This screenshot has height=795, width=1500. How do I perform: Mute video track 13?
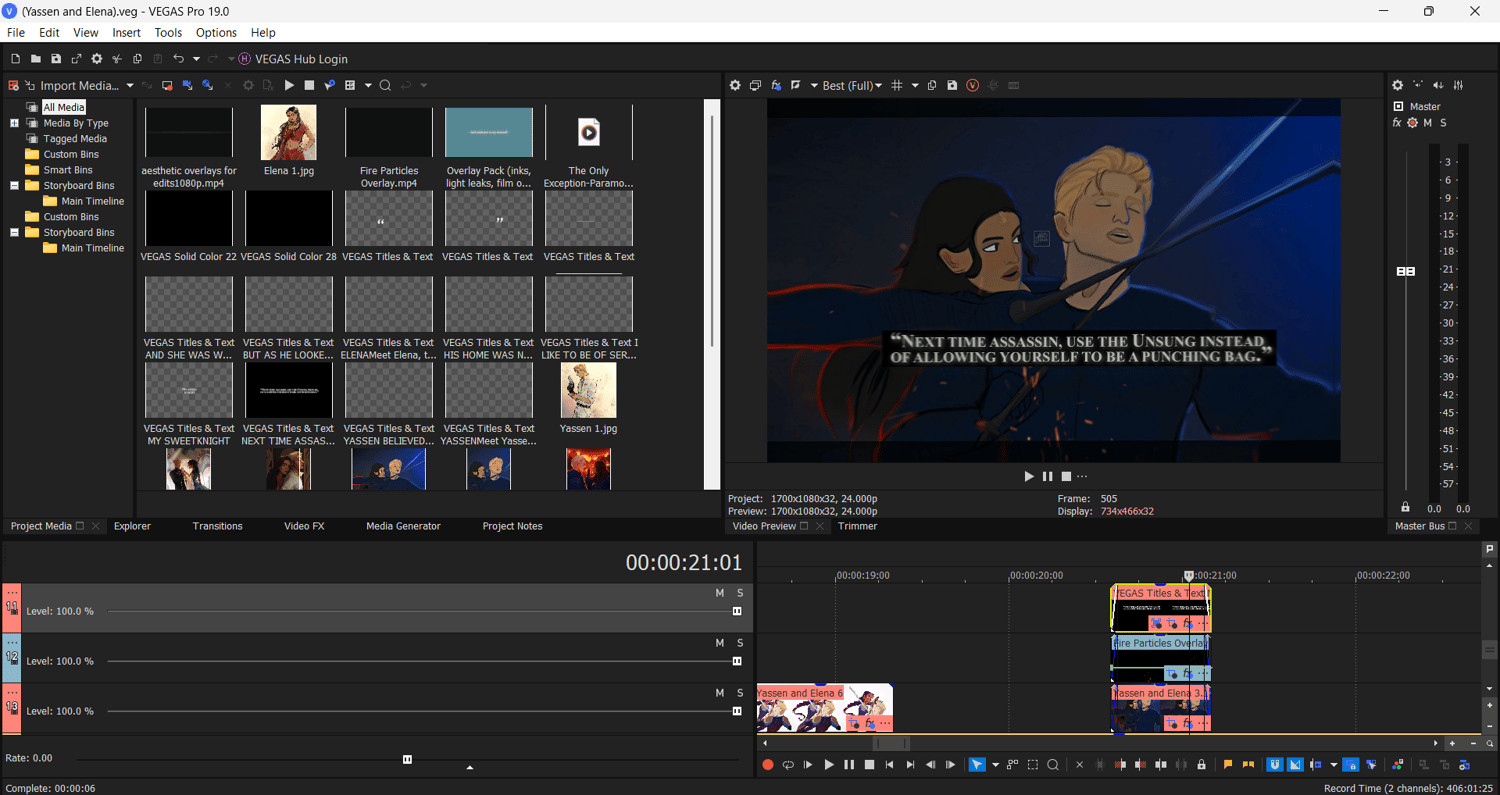(719, 693)
